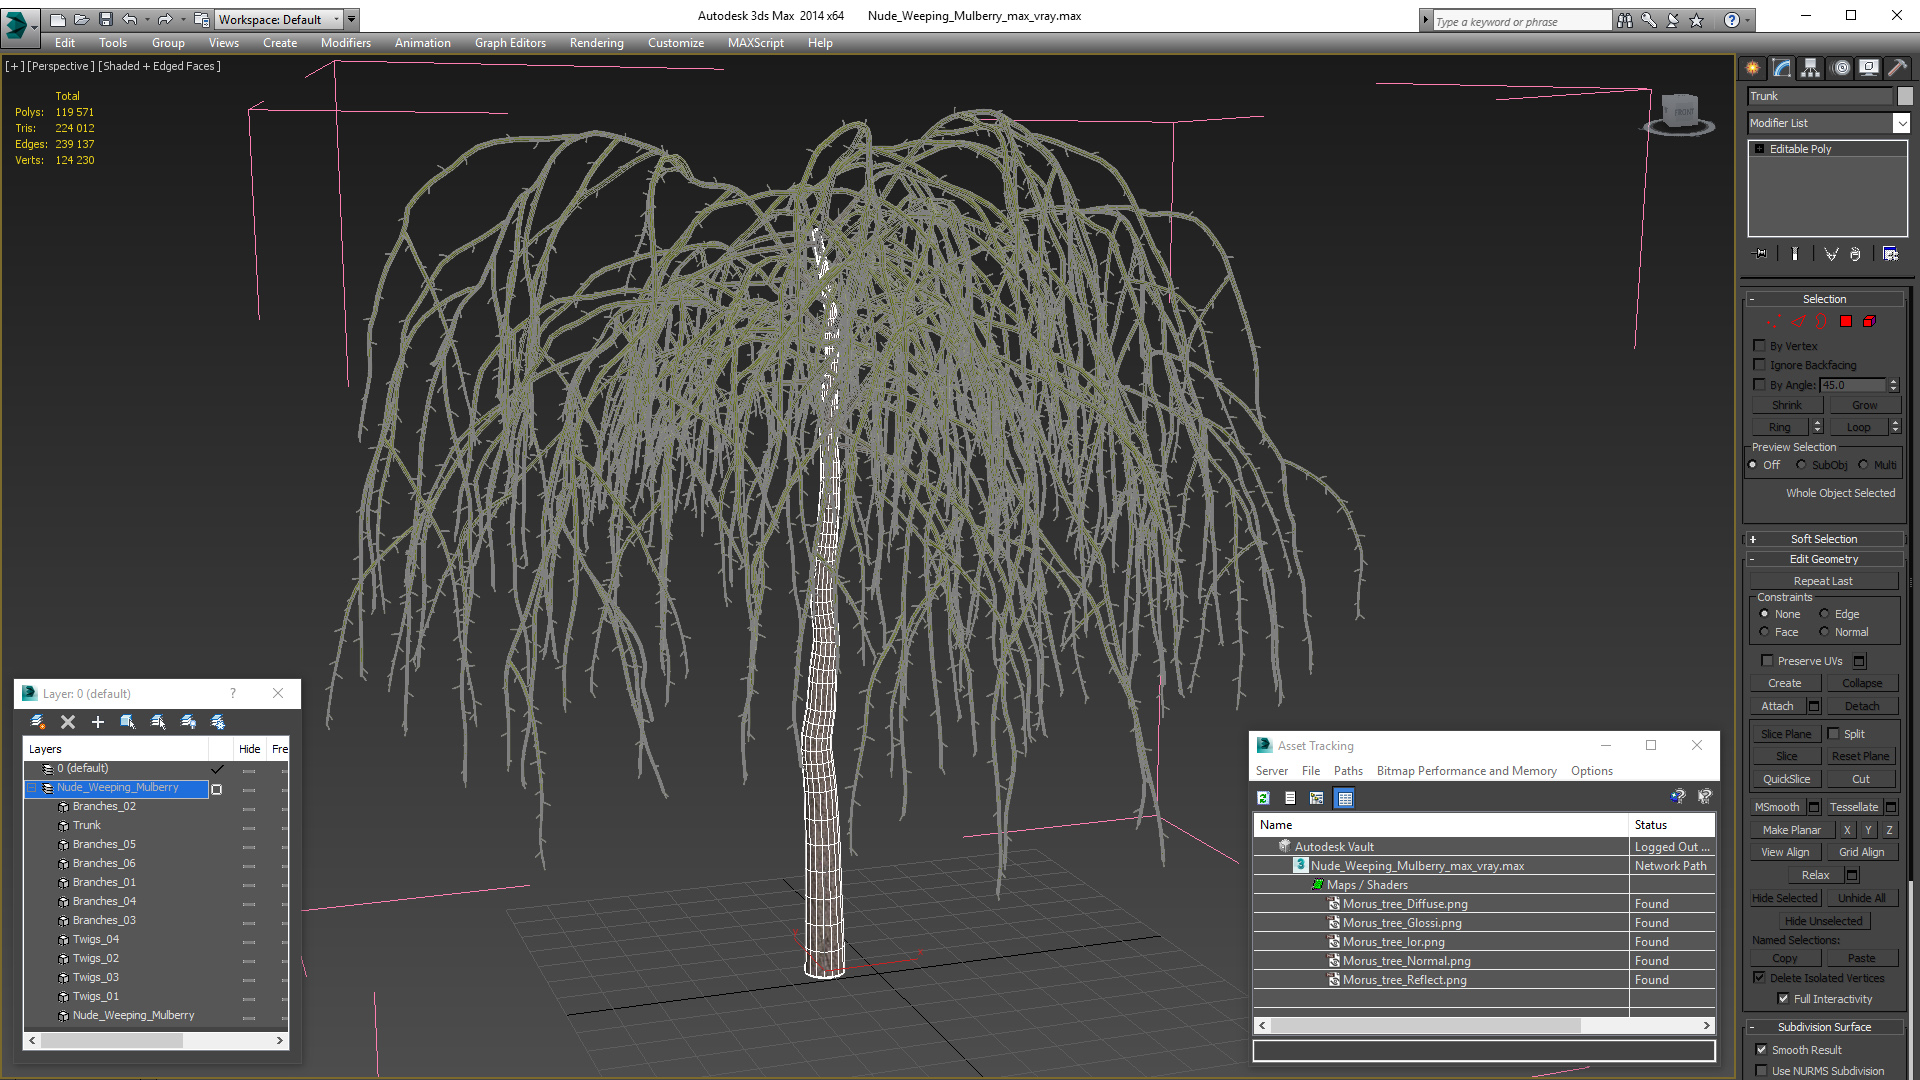Open the MAXScript menu
This screenshot has width=1920, height=1080.
pyautogui.click(x=755, y=43)
